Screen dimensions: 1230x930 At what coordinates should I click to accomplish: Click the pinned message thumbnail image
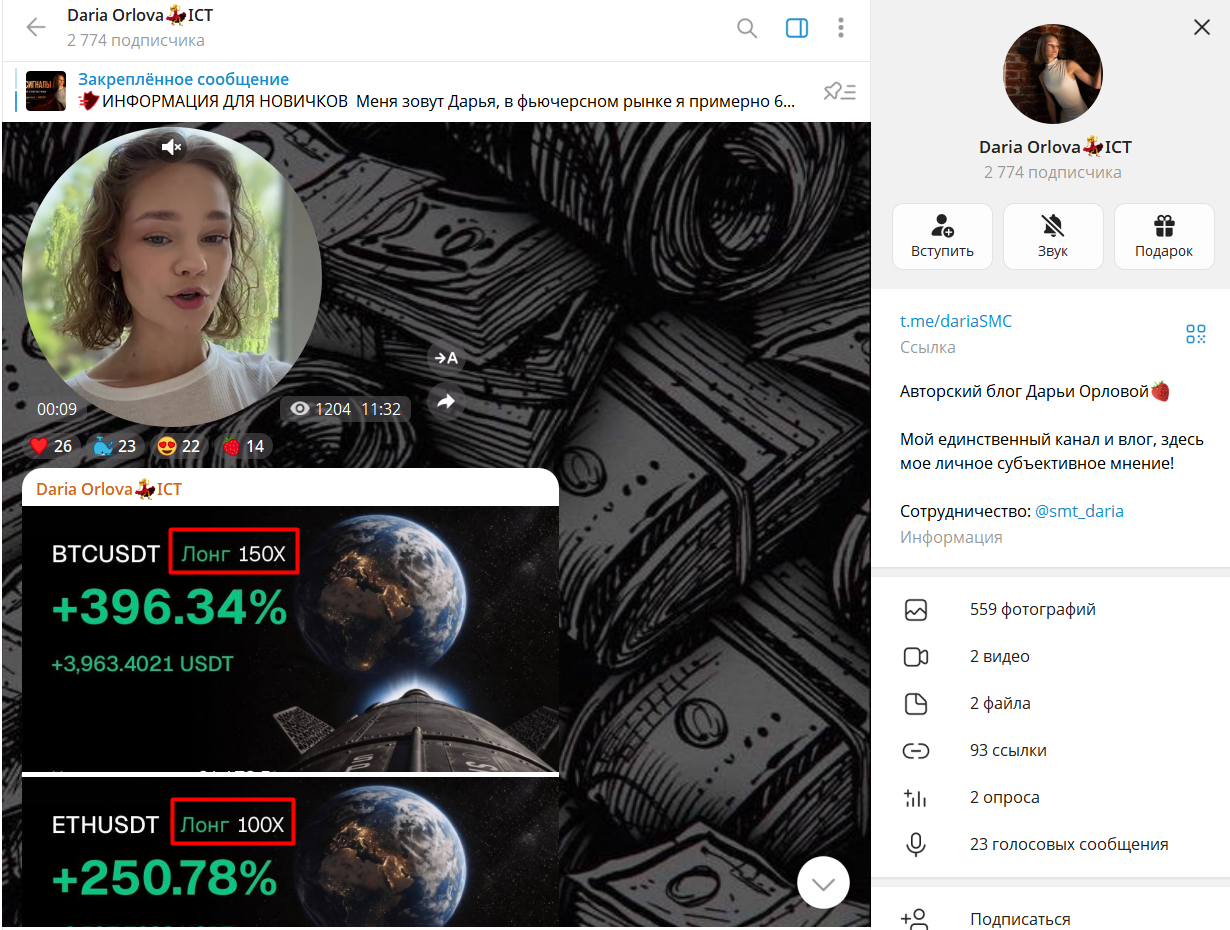click(x=46, y=90)
